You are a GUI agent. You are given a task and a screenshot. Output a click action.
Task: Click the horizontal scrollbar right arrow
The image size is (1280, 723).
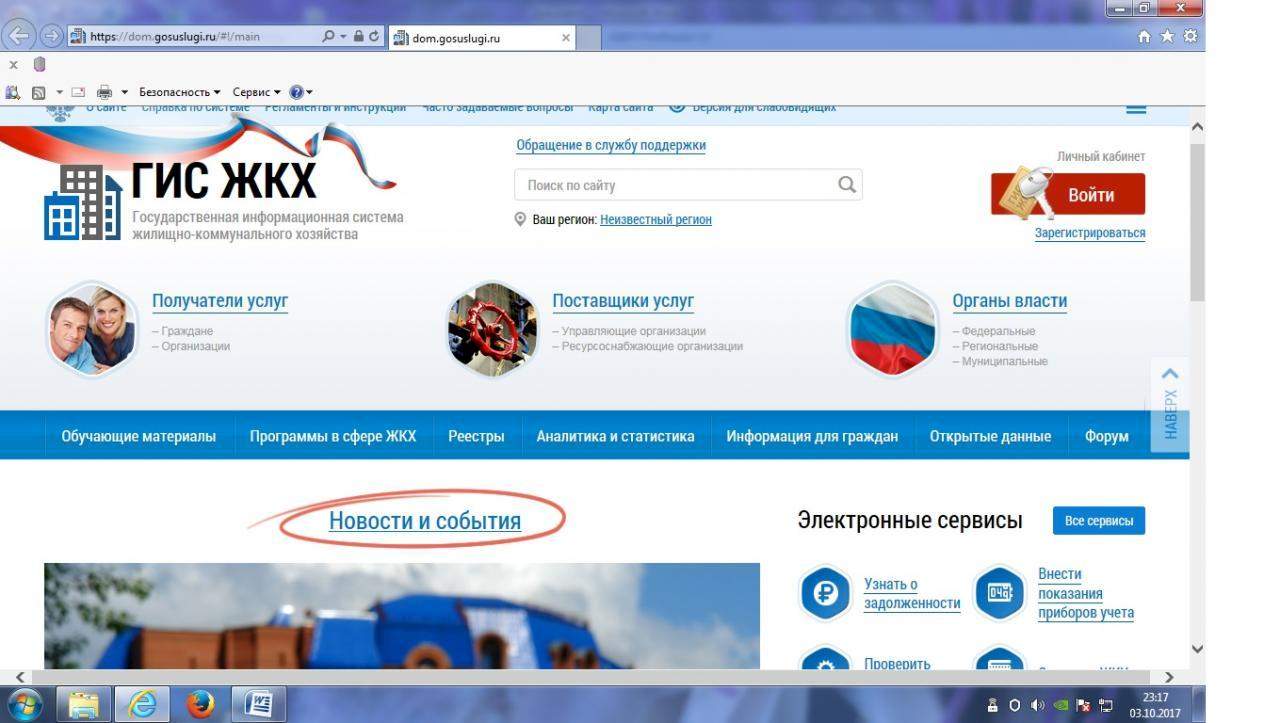click(1169, 677)
